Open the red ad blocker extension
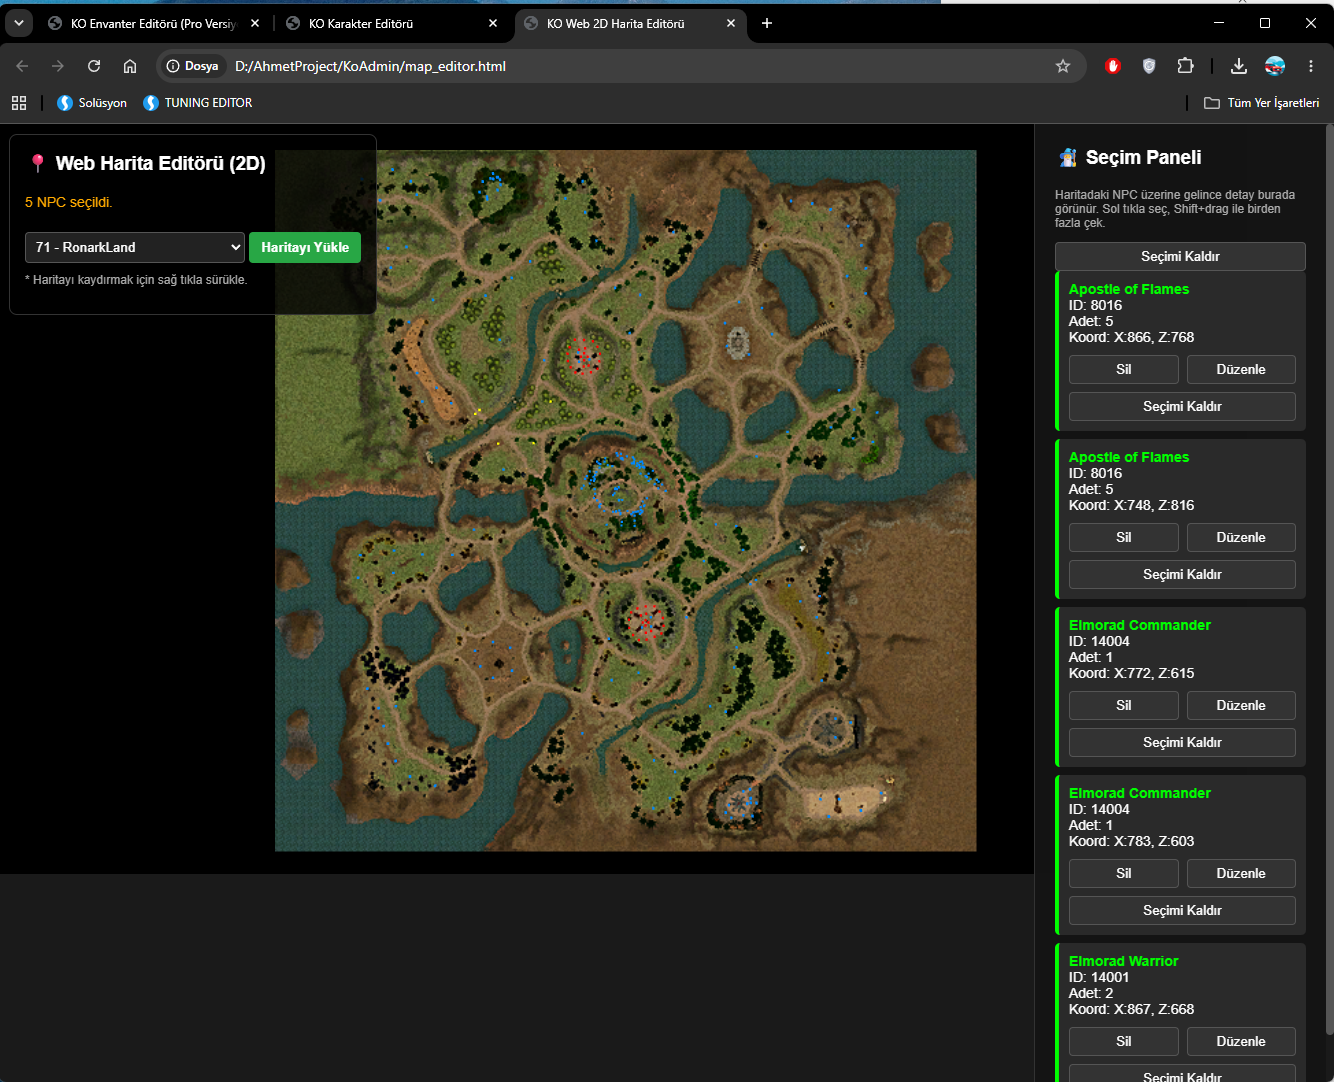Viewport: 1334px width, 1082px height. point(1113,66)
